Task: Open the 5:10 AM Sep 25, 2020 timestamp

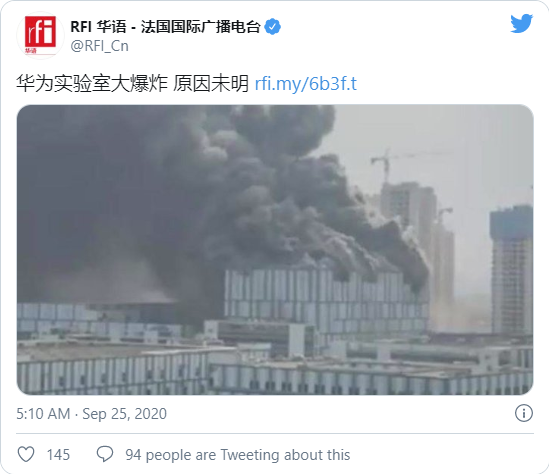Action: click(x=91, y=414)
